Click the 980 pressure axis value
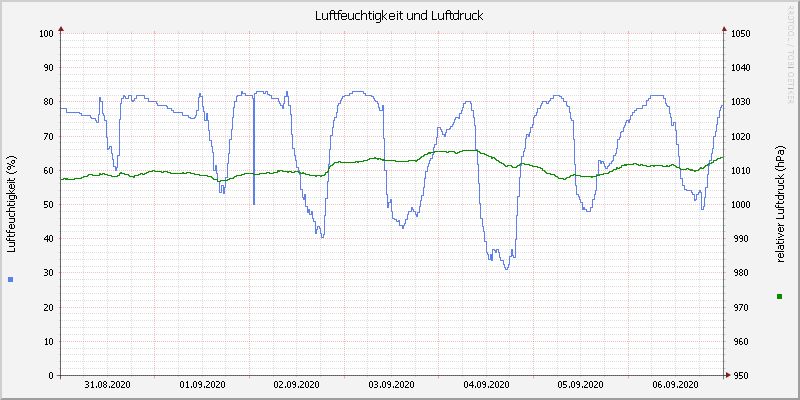 click(x=739, y=273)
